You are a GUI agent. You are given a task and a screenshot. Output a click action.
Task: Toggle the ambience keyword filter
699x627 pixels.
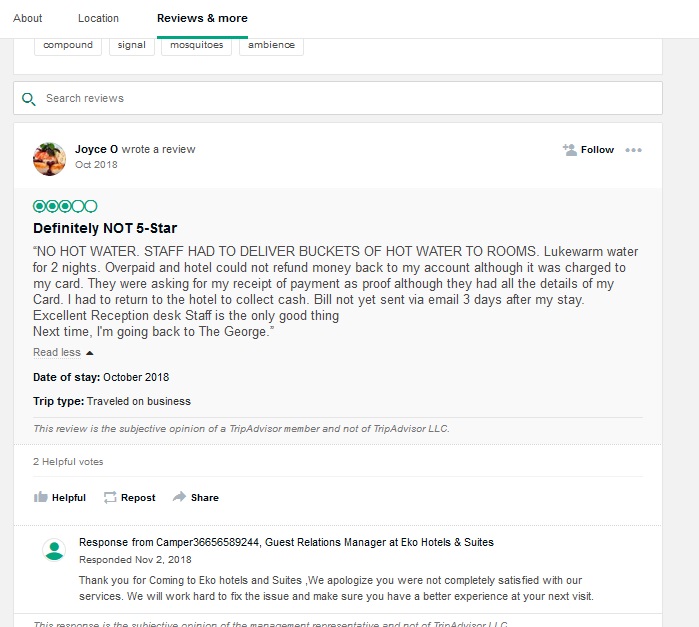(x=271, y=45)
